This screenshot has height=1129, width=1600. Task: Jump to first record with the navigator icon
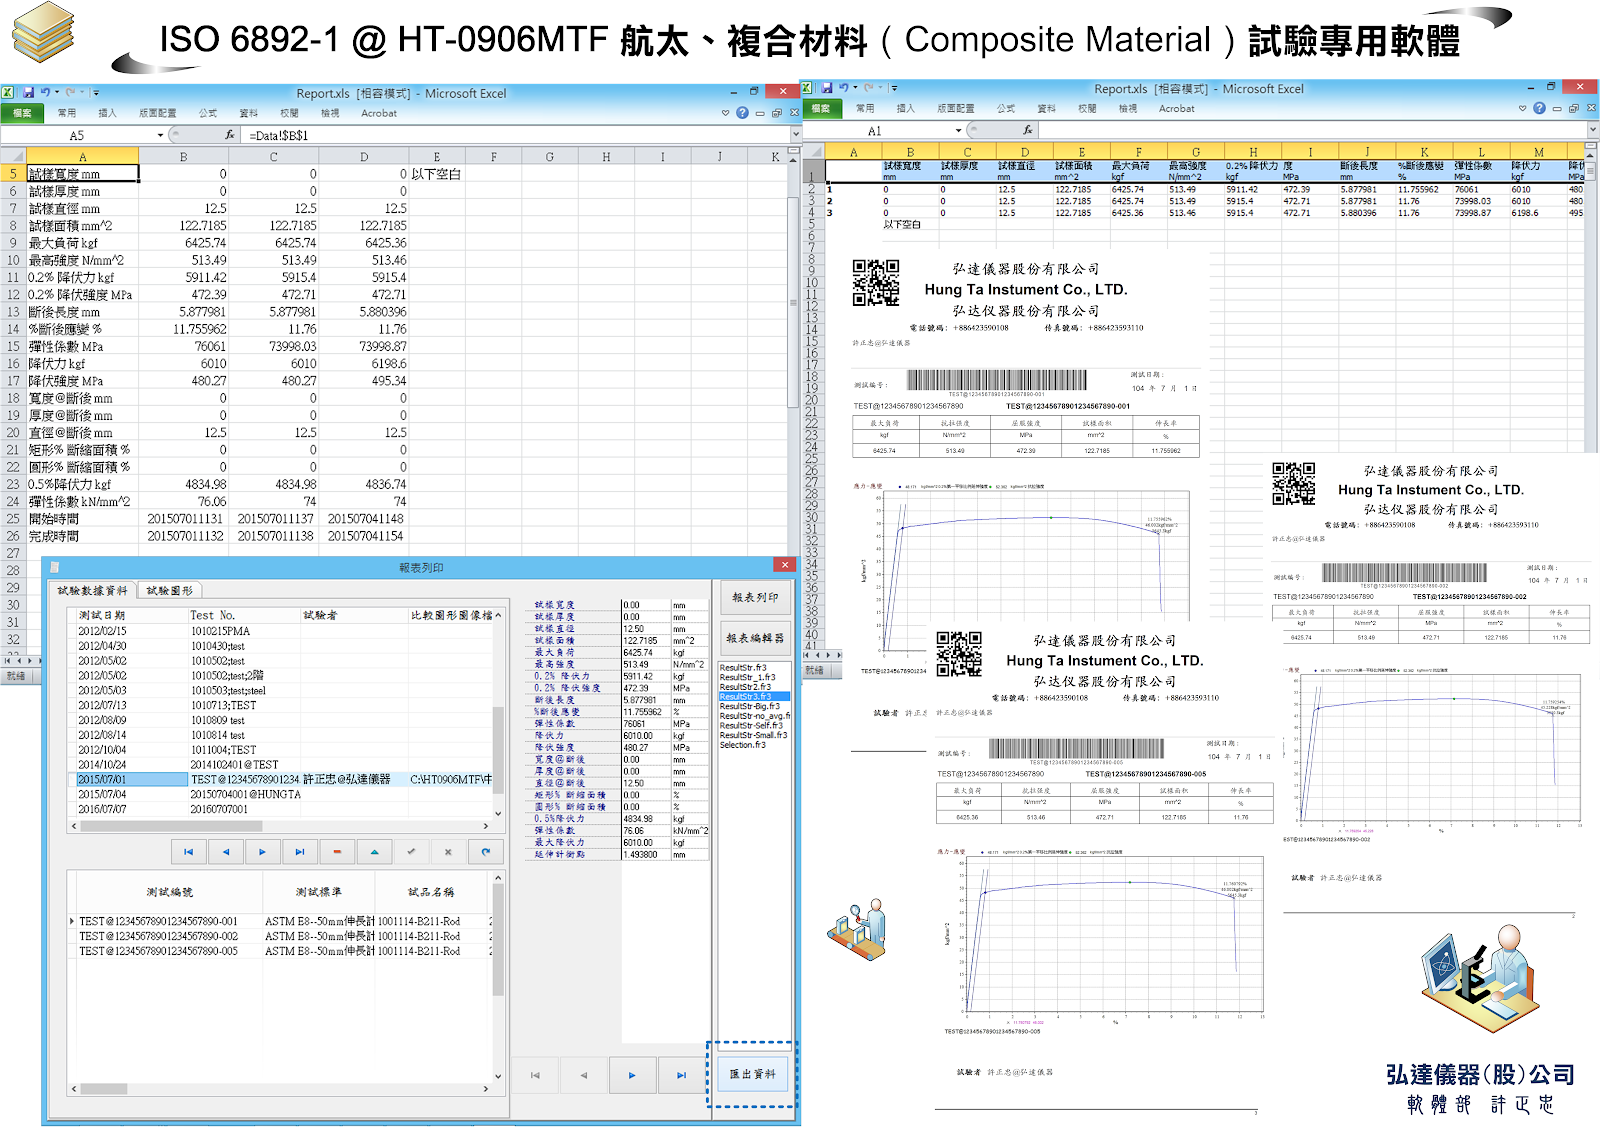[x=188, y=852]
